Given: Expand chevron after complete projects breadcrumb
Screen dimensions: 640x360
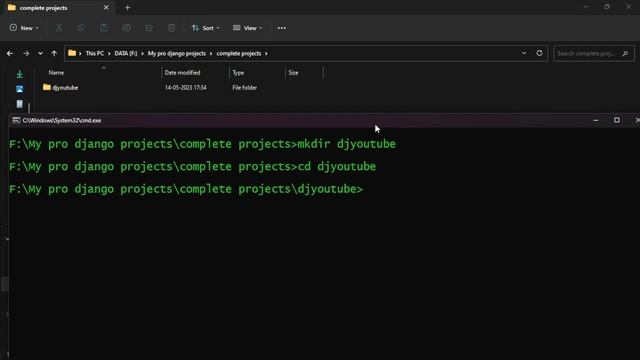Looking at the screenshot, I should [267, 53].
